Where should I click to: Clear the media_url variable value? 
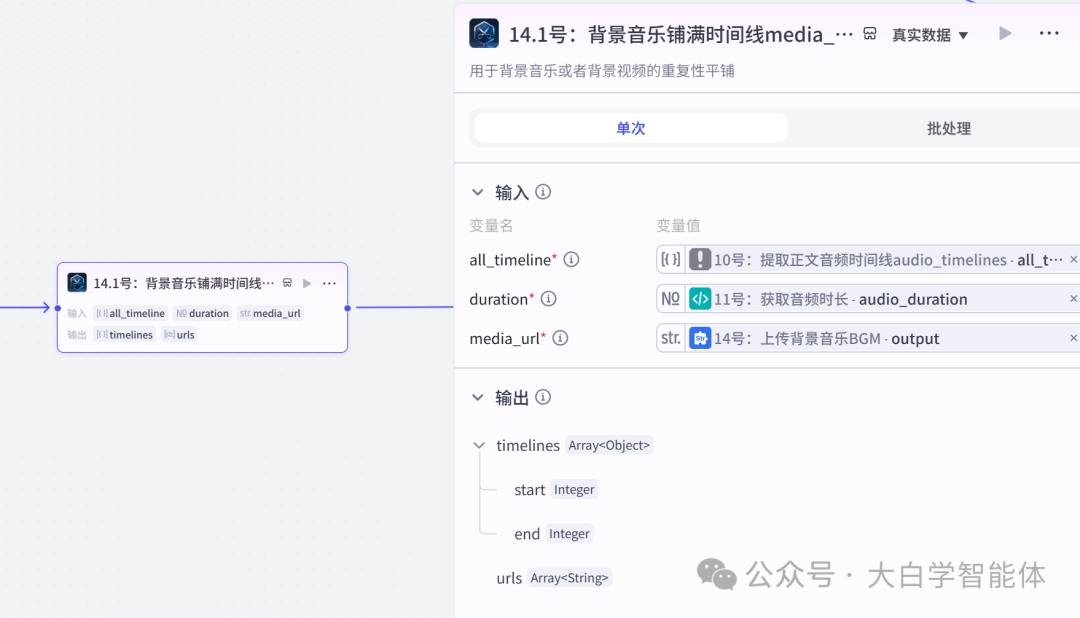tap(1073, 338)
